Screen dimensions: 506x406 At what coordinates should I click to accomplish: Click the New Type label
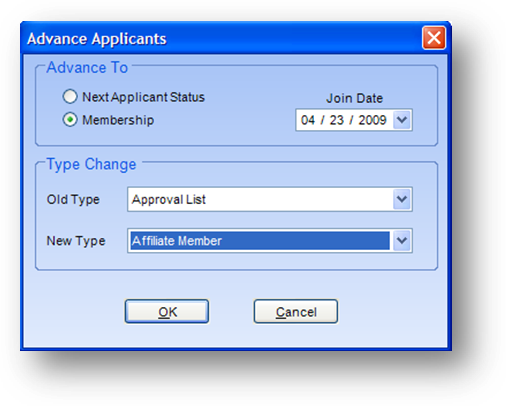click(x=76, y=241)
